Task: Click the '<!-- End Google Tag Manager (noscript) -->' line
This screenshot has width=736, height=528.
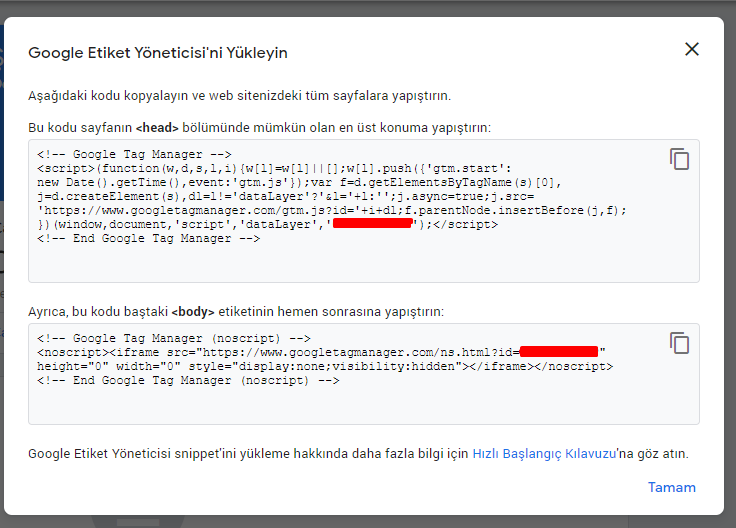Action: tap(188, 380)
